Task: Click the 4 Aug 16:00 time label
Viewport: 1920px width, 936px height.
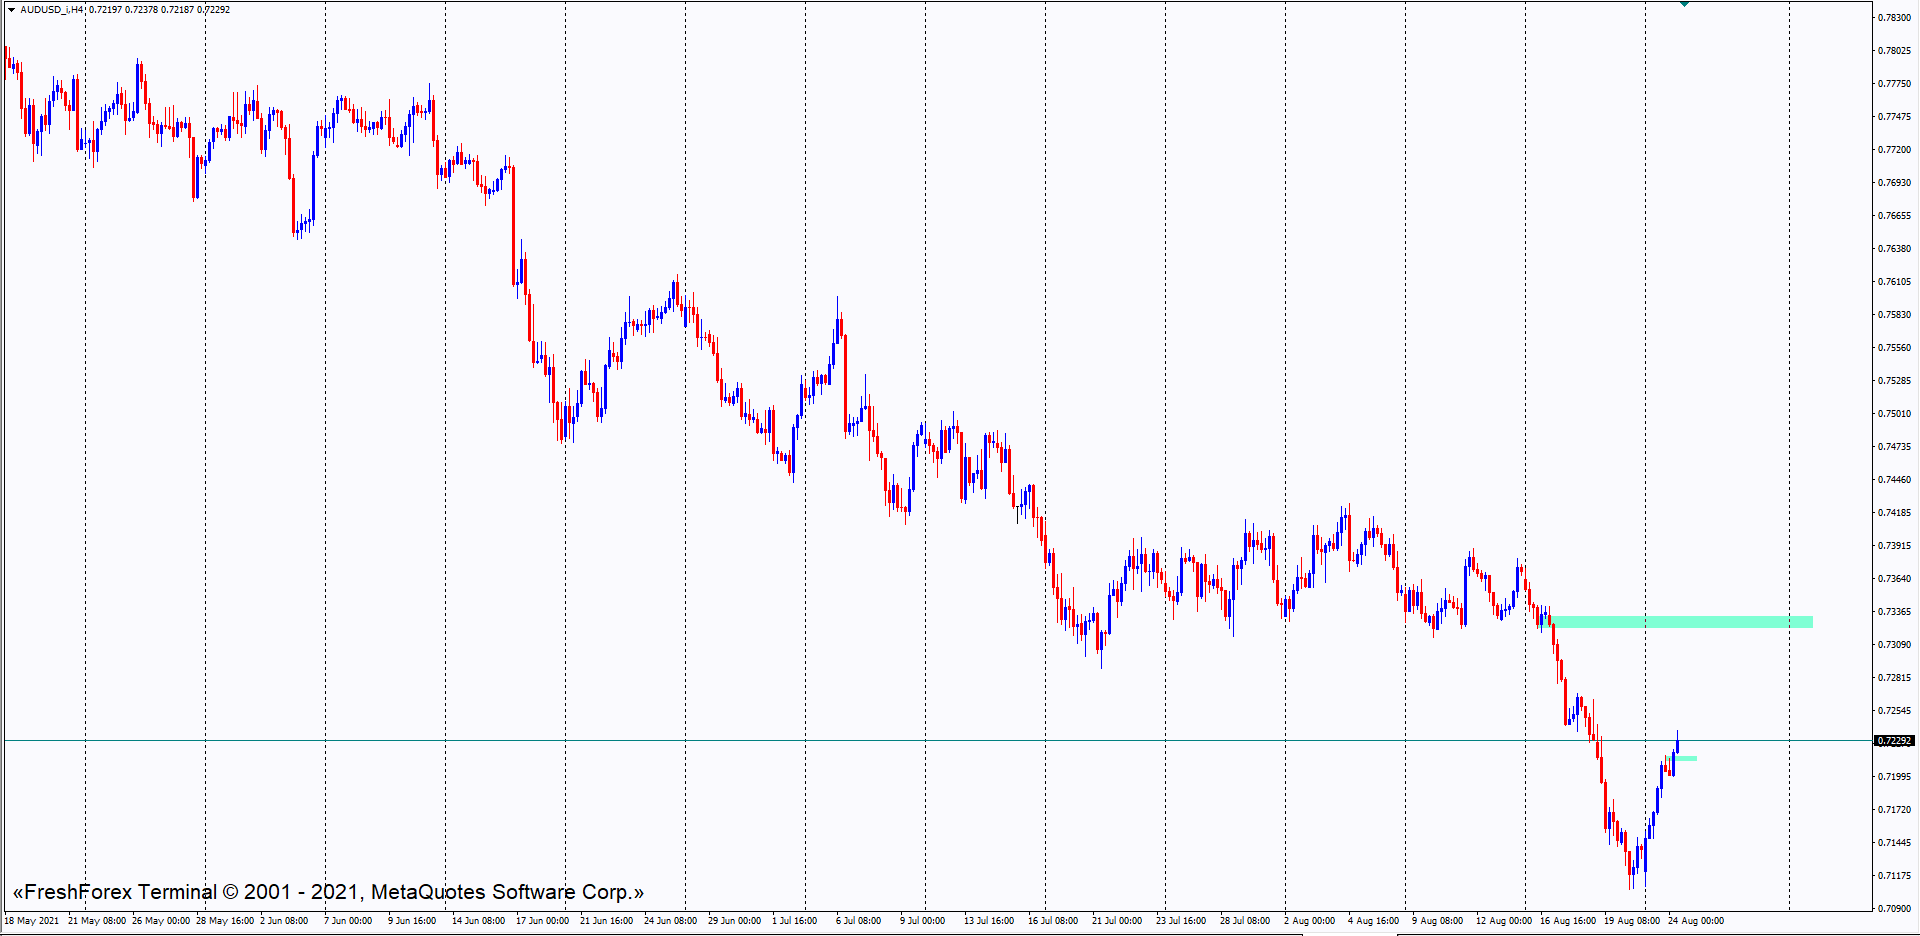Action: 1373,921
